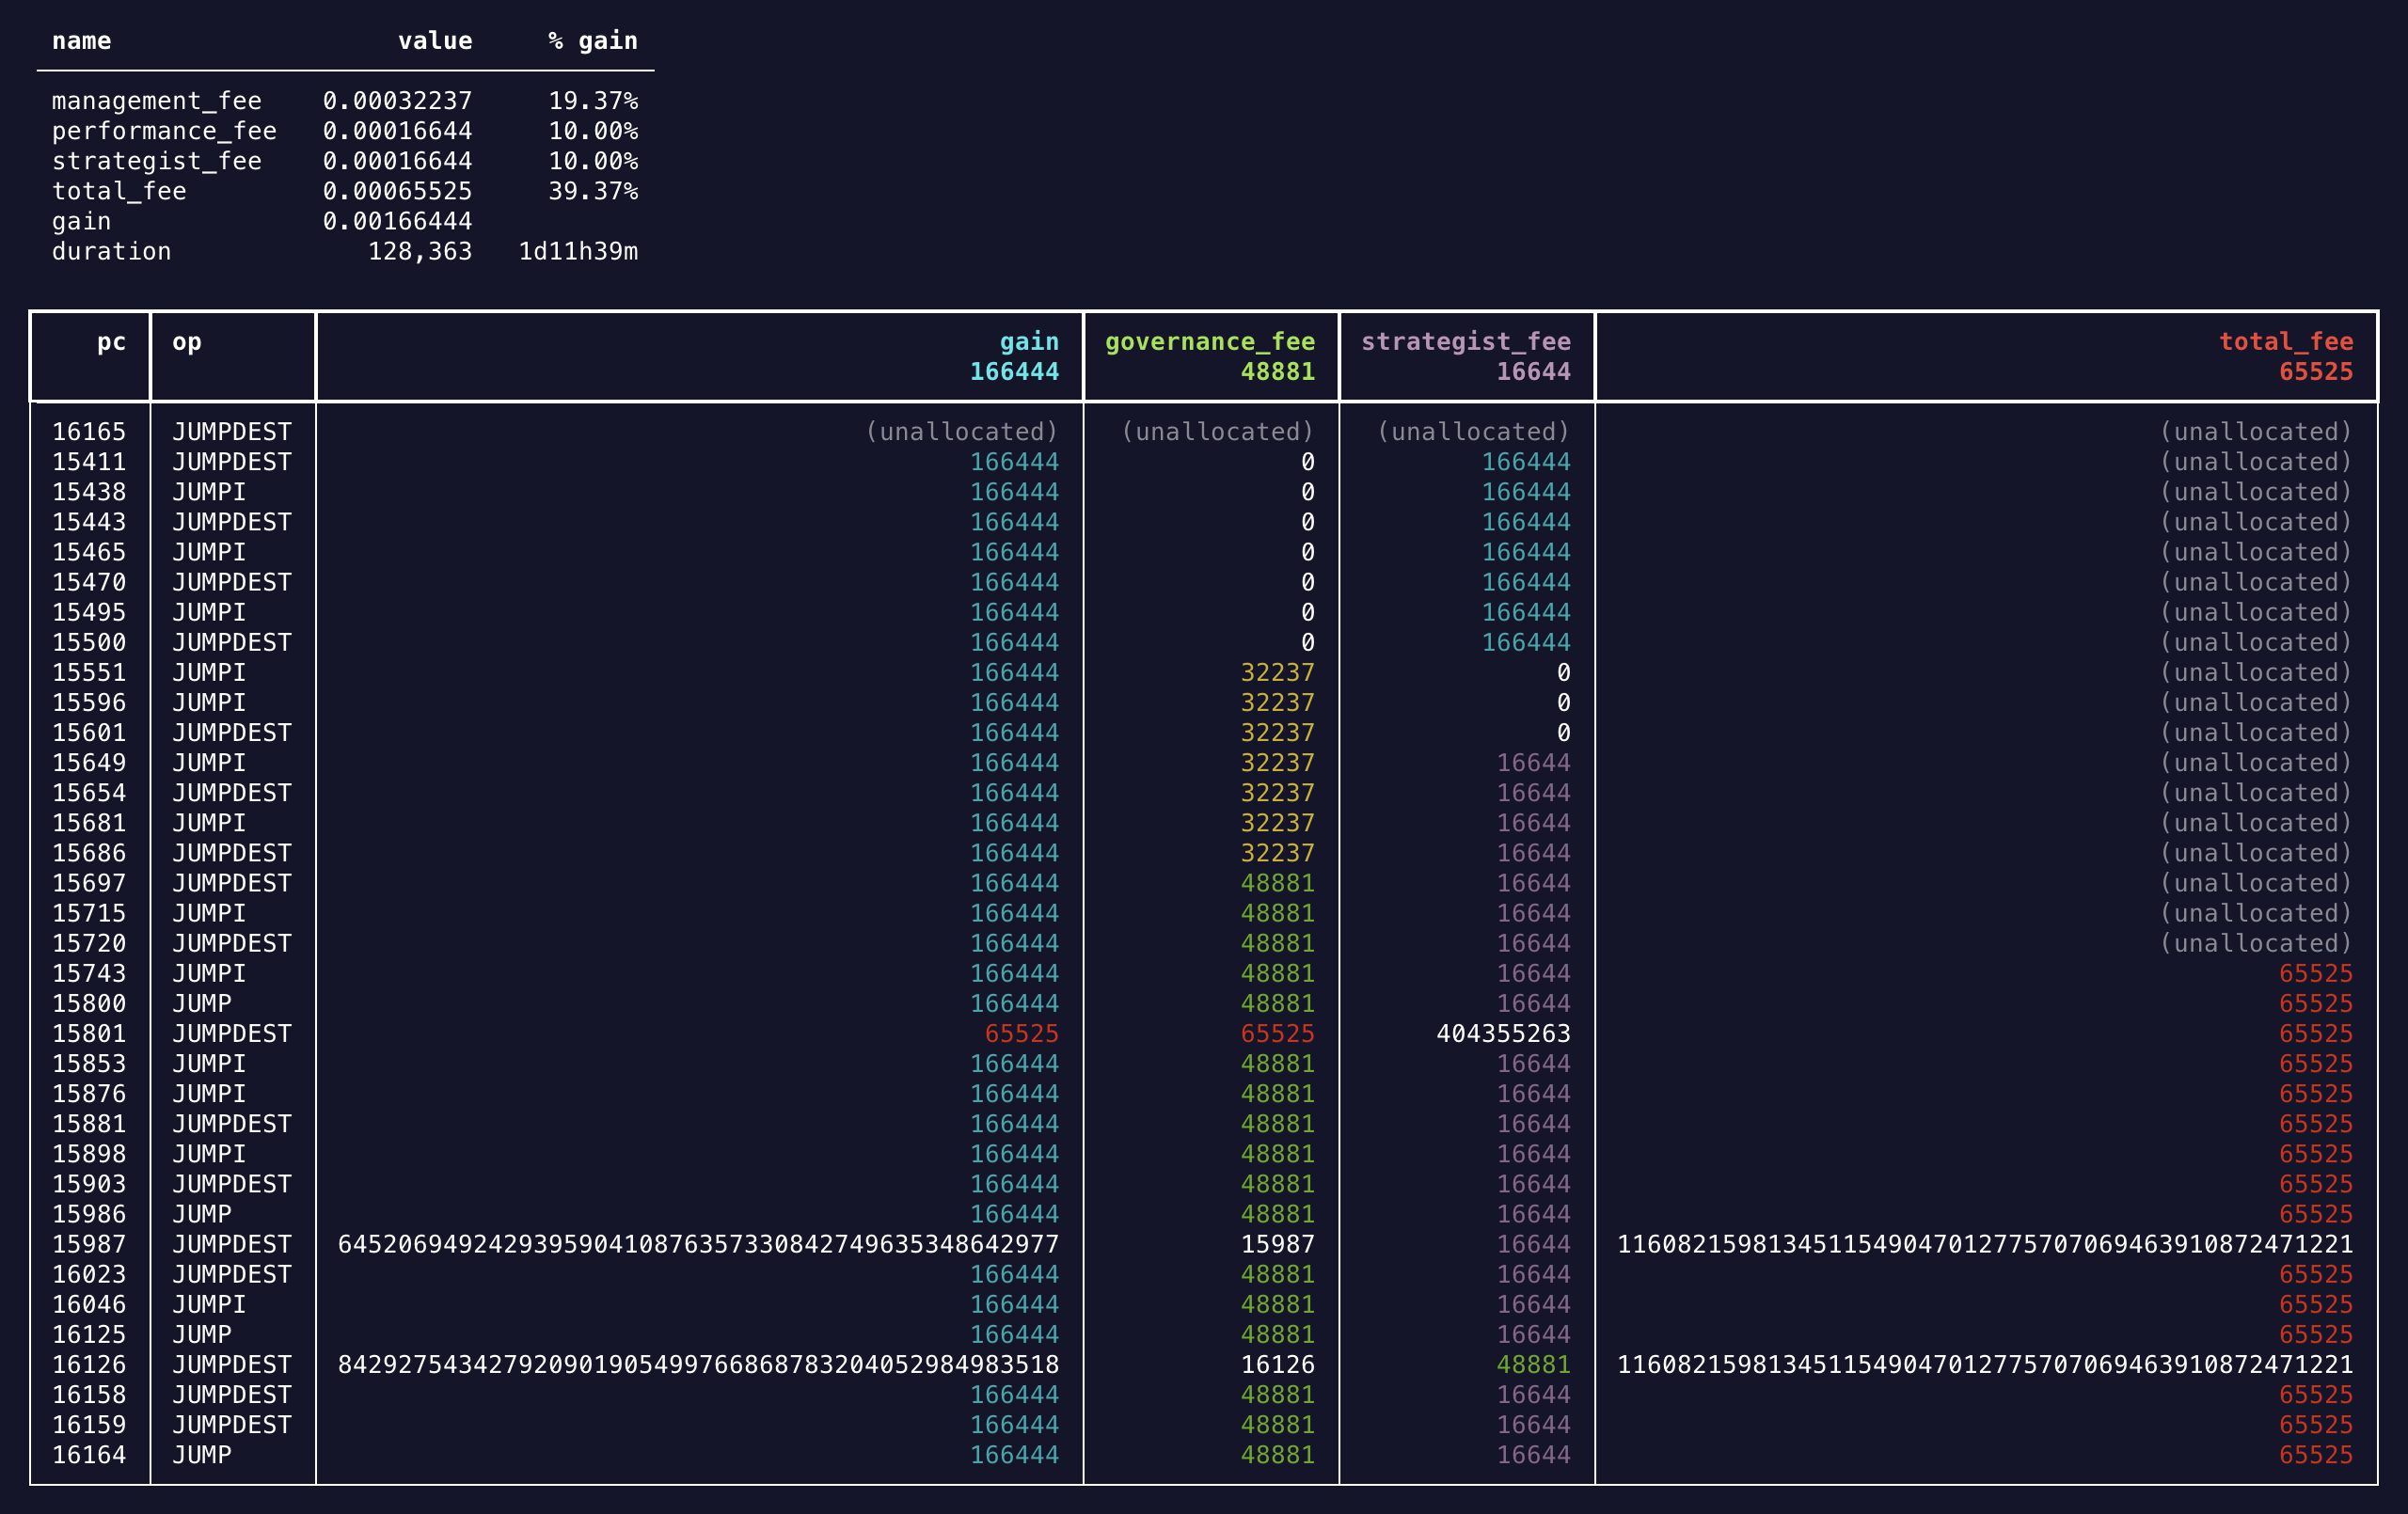Select total_fee 65525 in row 15743
This screenshot has height=1514, width=2408.
pos(2316,974)
